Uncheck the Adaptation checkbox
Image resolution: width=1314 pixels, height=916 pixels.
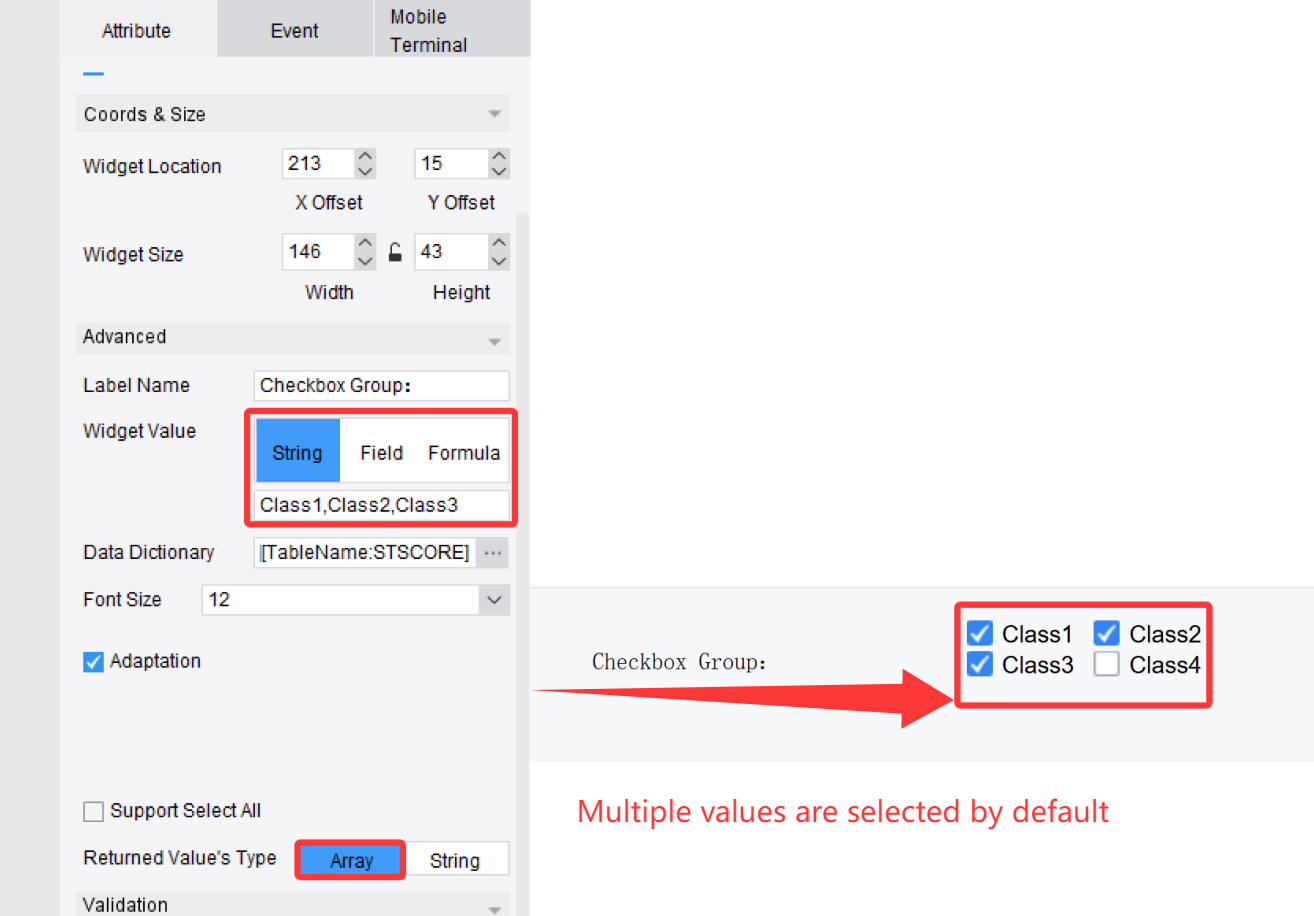(x=93, y=662)
